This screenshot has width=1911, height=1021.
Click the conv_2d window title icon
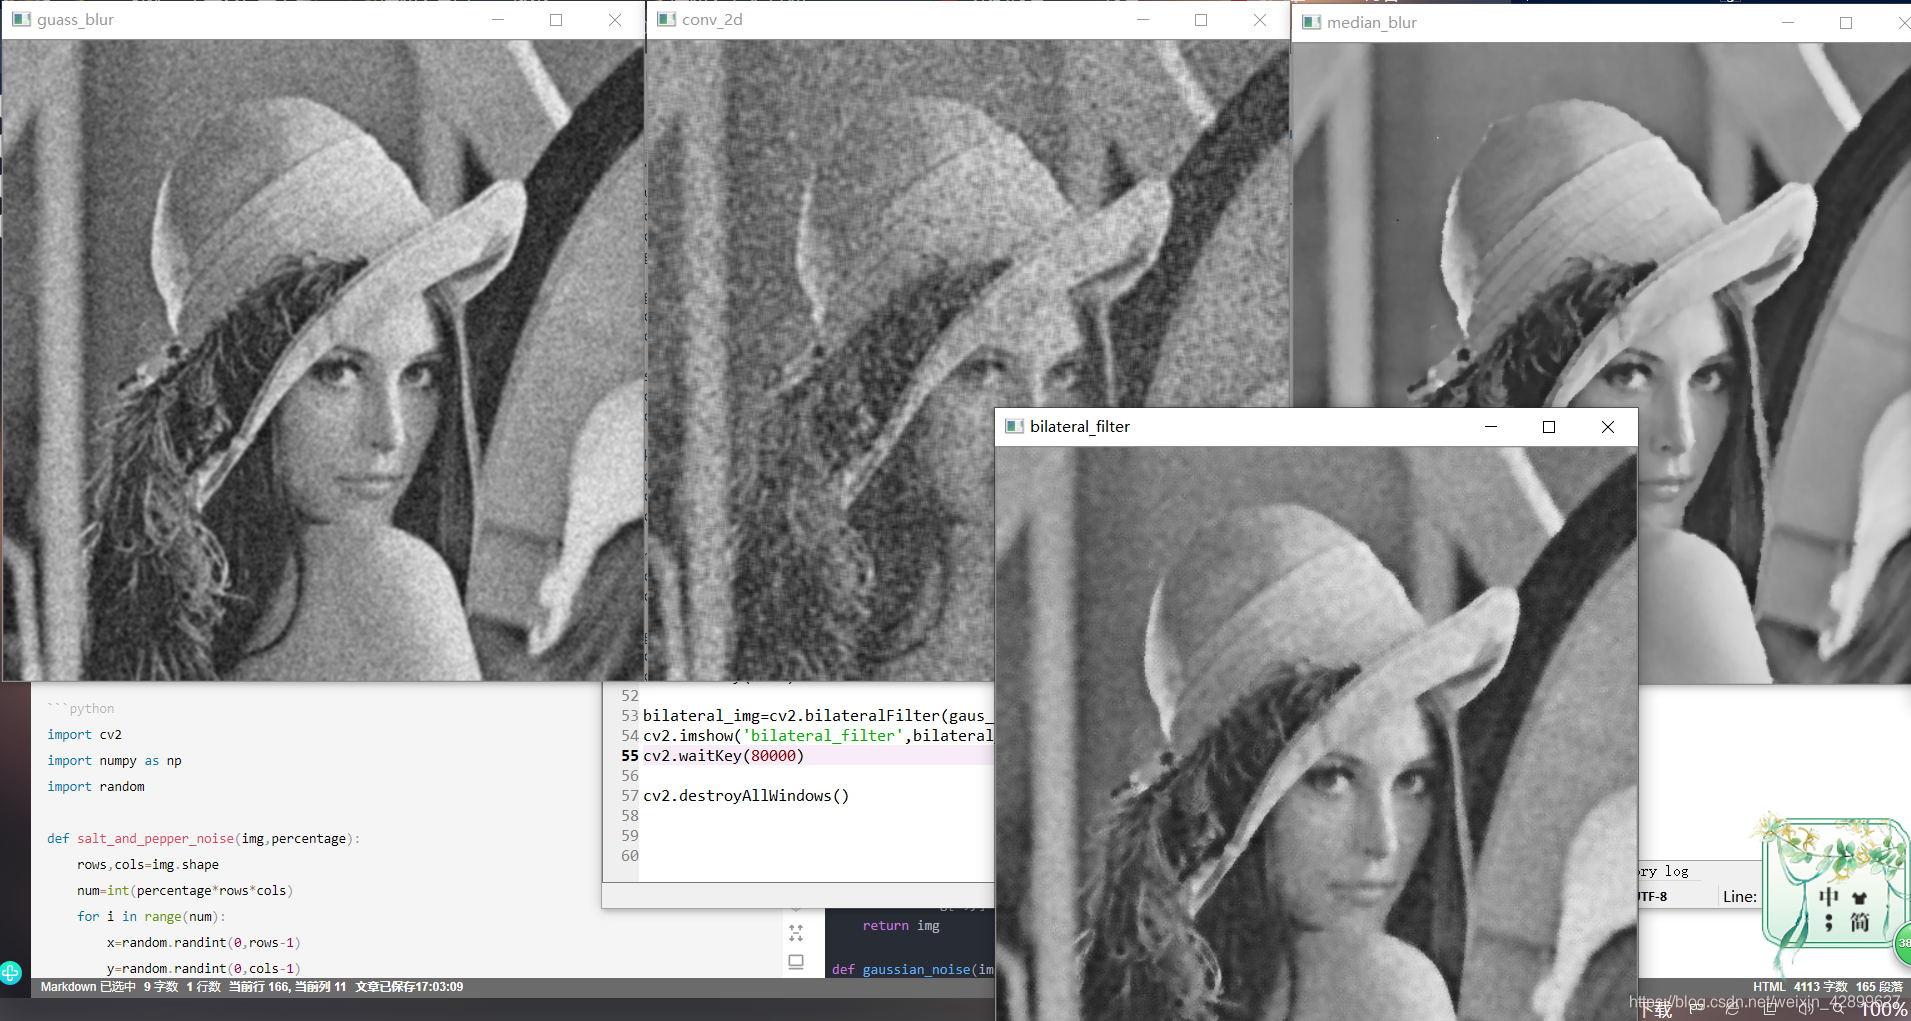point(666,19)
